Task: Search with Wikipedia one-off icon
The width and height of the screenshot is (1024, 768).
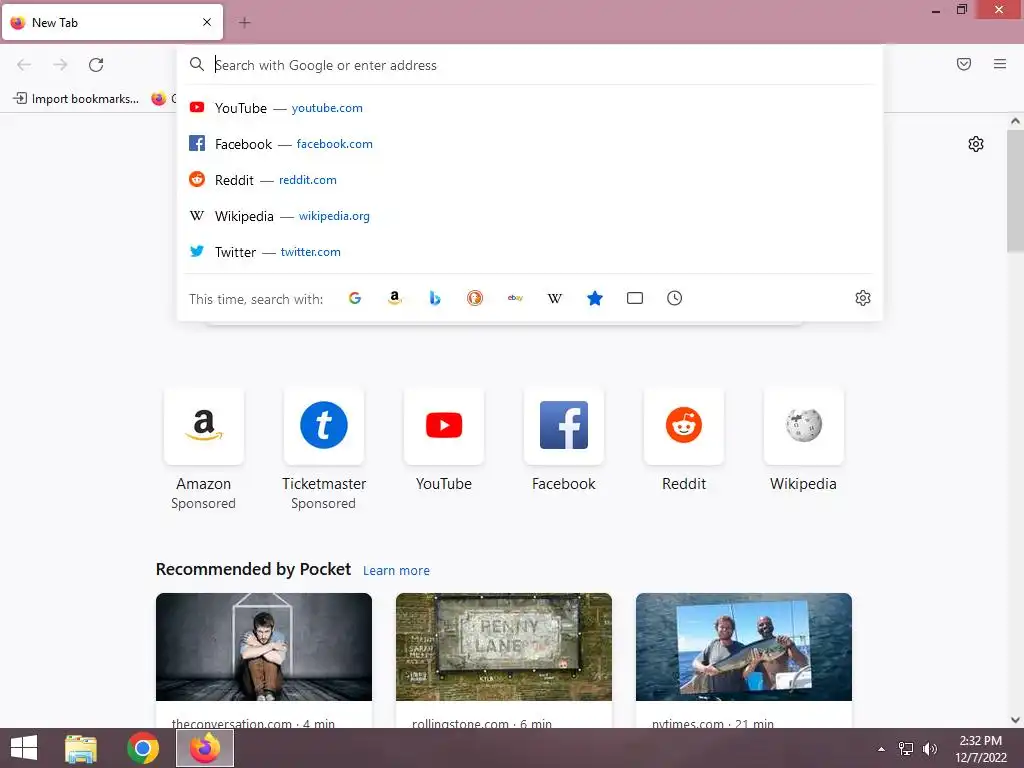Action: tap(554, 298)
